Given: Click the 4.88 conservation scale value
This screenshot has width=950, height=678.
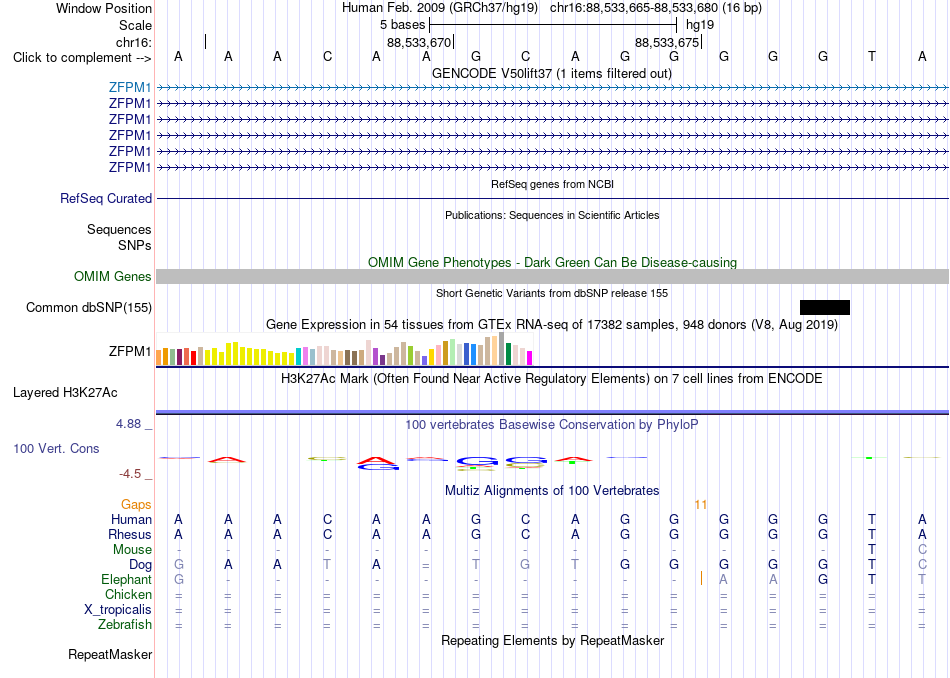Looking at the screenshot, I should [x=128, y=424].
